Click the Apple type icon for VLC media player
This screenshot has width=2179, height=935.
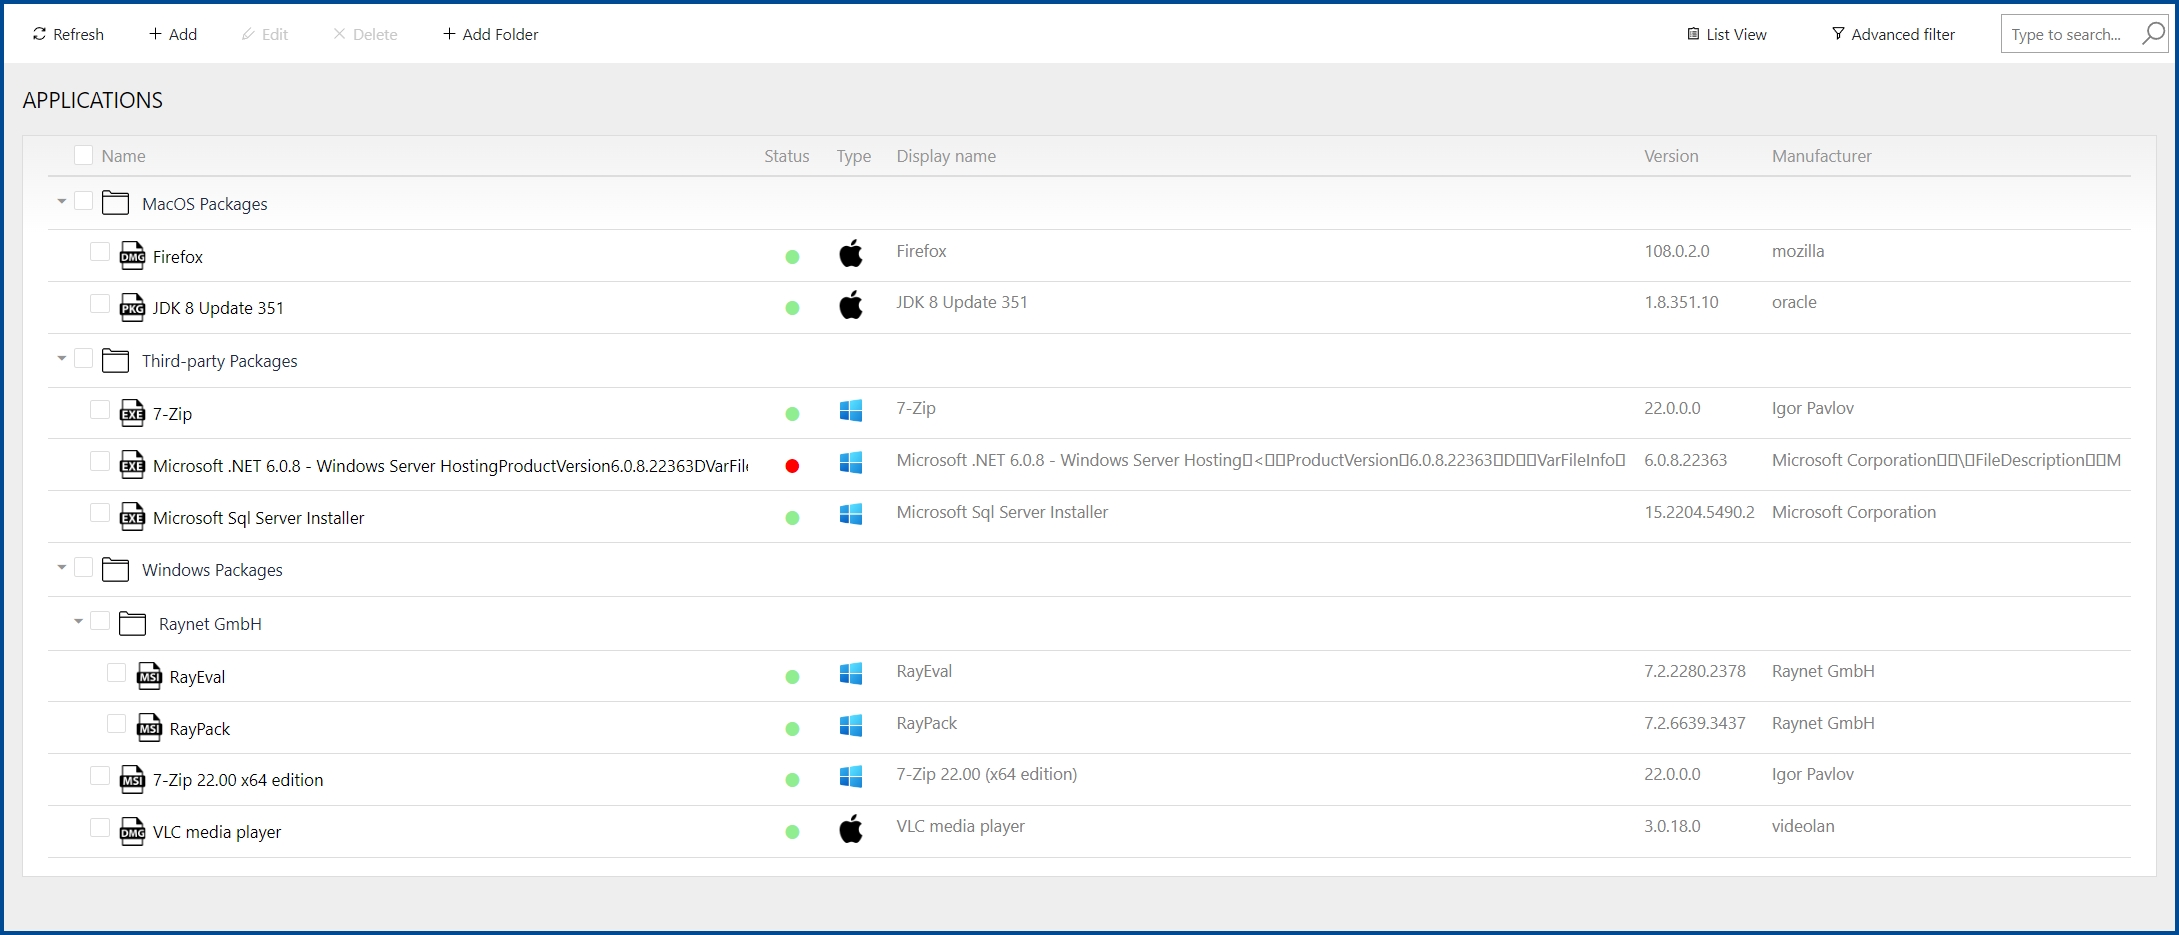tap(851, 828)
